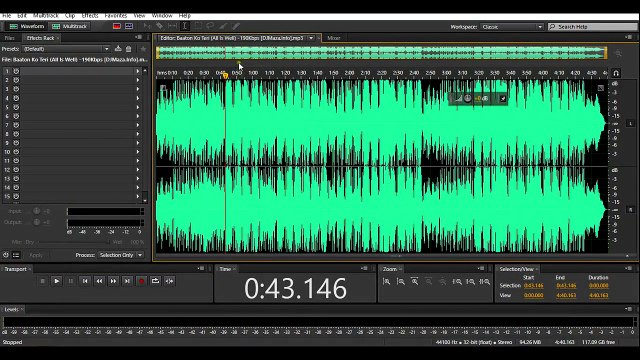Save rack as favorite star icon

coord(143,49)
